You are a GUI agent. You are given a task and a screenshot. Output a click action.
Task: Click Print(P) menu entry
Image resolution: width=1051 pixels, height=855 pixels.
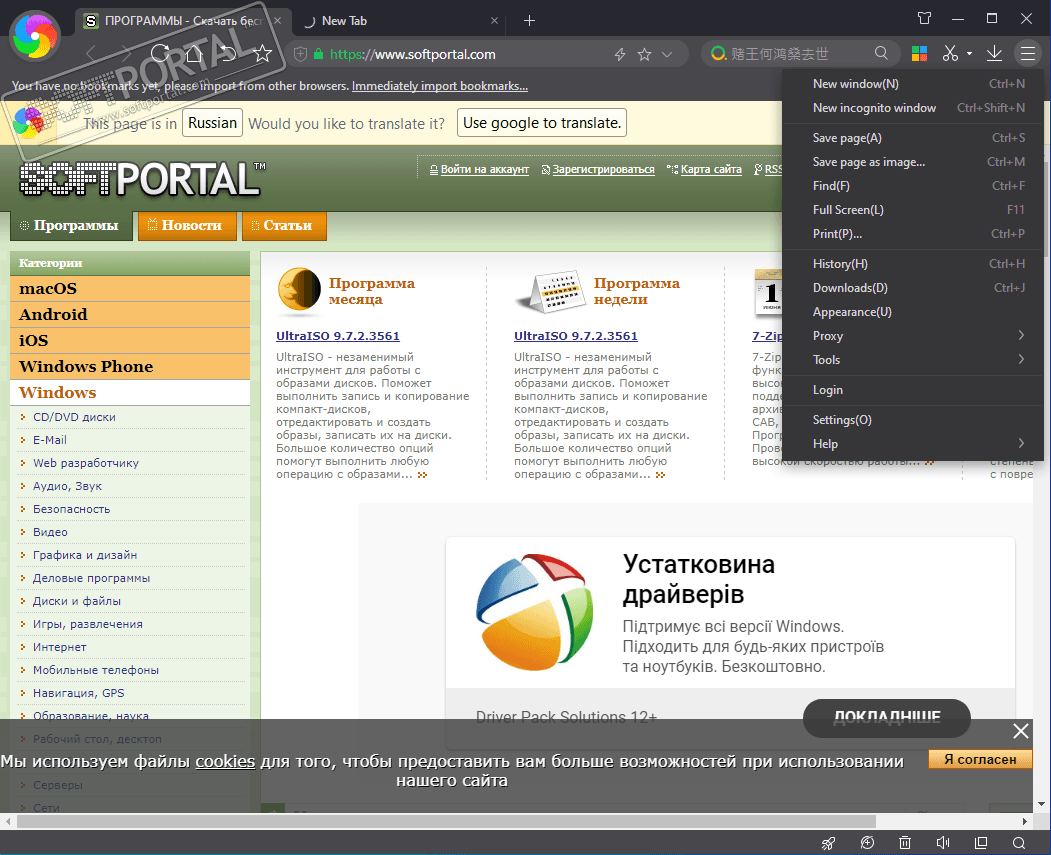(x=912, y=234)
